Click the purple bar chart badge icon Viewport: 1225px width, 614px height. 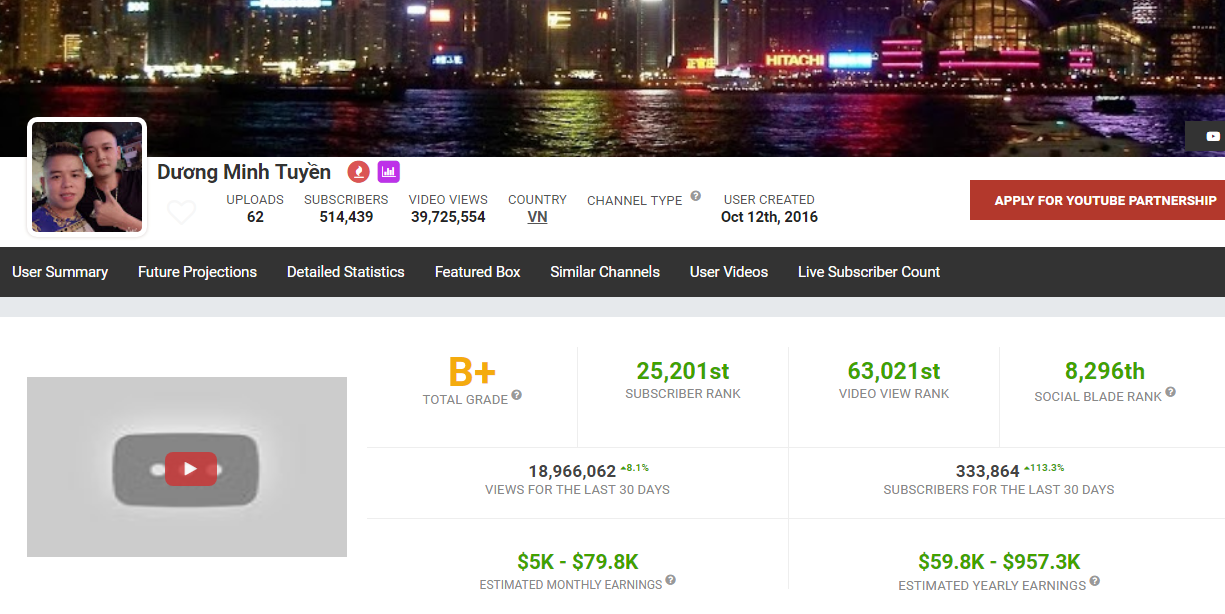point(389,172)
